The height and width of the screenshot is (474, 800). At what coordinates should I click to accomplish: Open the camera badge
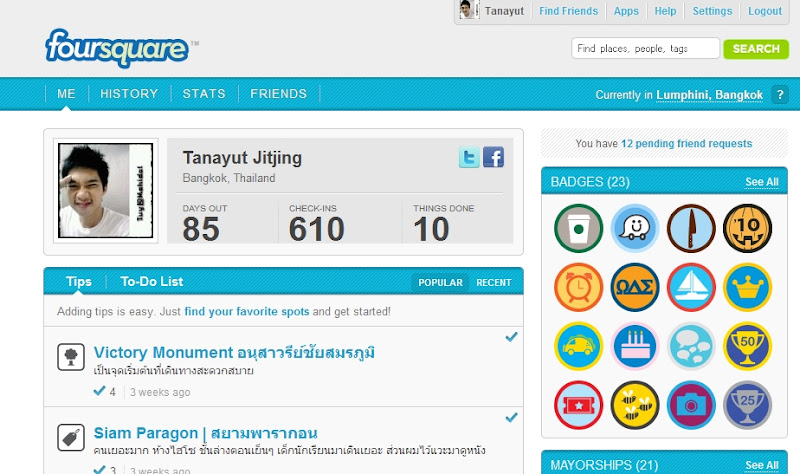click(691, 405)
